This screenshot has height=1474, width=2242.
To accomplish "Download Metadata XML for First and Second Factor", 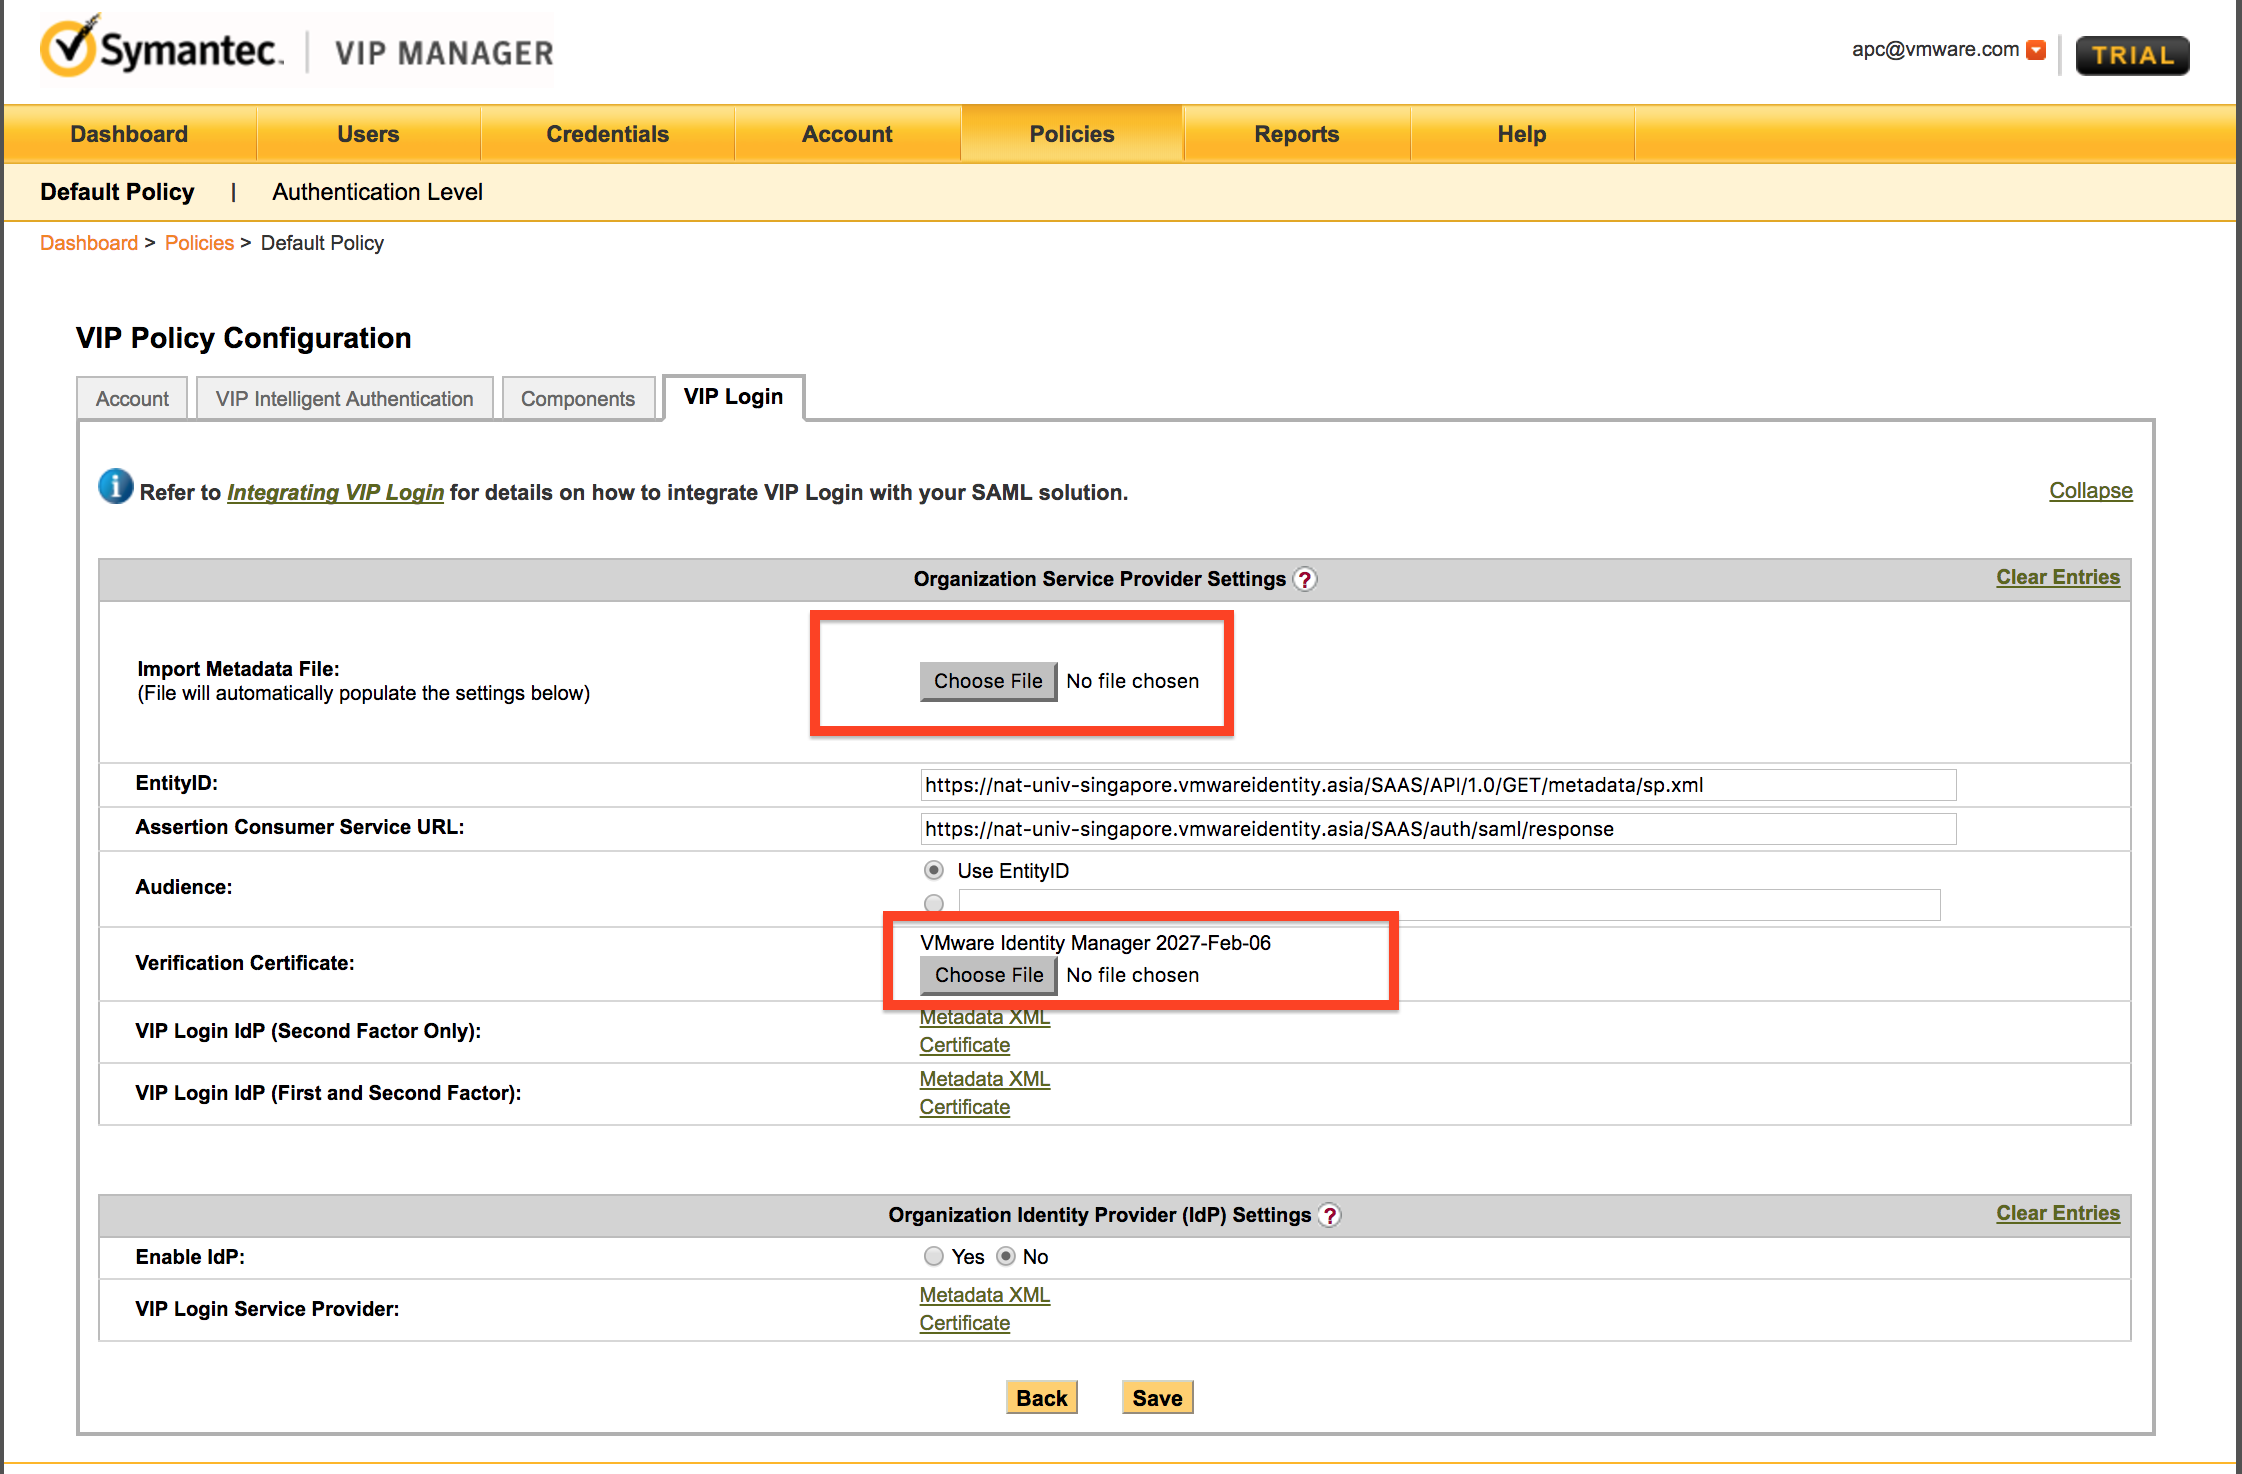I will click(984, 1079).
